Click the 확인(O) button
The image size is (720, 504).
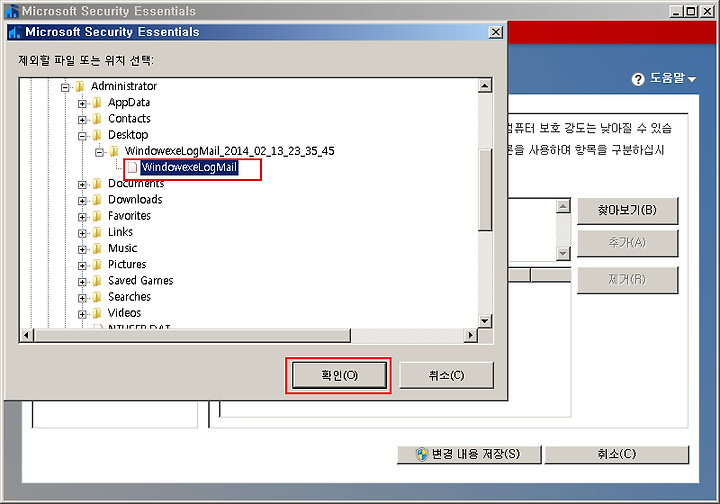click(339, 375)
